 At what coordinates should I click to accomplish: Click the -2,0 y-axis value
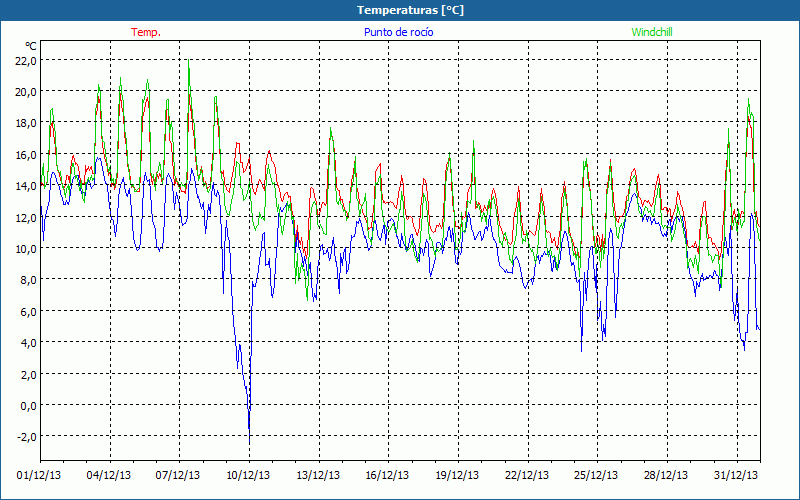[27, 437]
